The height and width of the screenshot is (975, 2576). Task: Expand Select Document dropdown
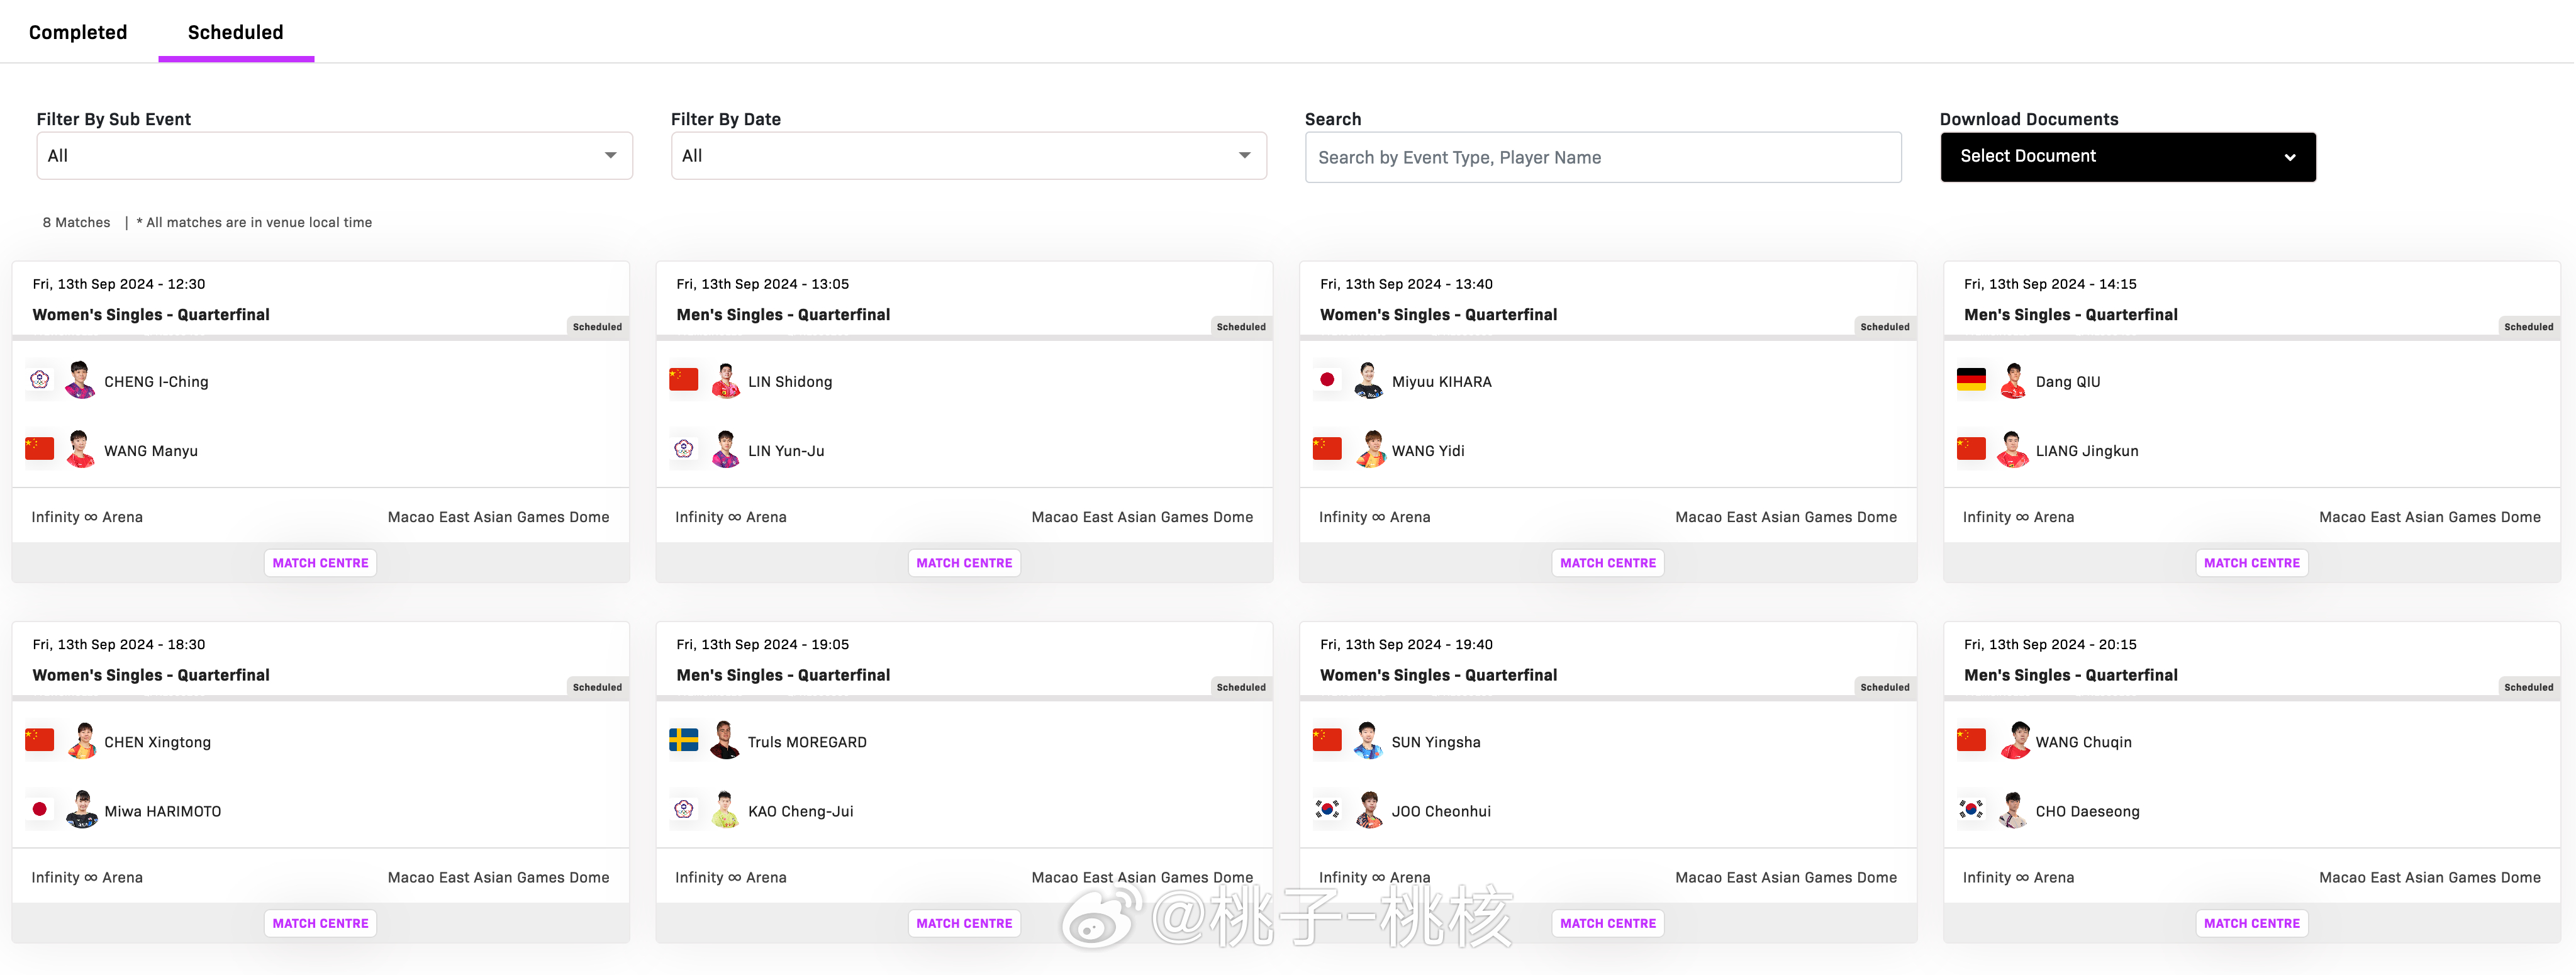click(2127, 156)
